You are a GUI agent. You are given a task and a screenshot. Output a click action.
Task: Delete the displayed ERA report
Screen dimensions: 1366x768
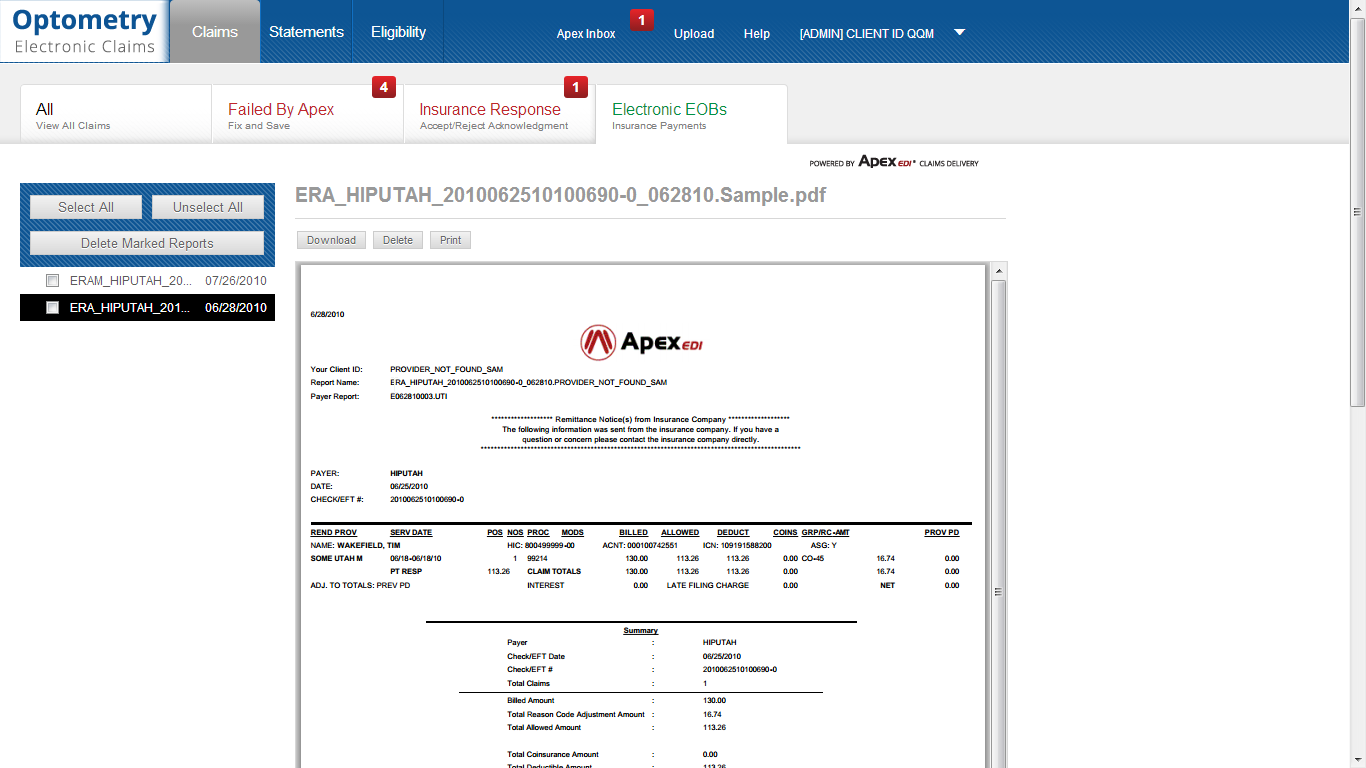pyautogui.click(x=398, y=240)
